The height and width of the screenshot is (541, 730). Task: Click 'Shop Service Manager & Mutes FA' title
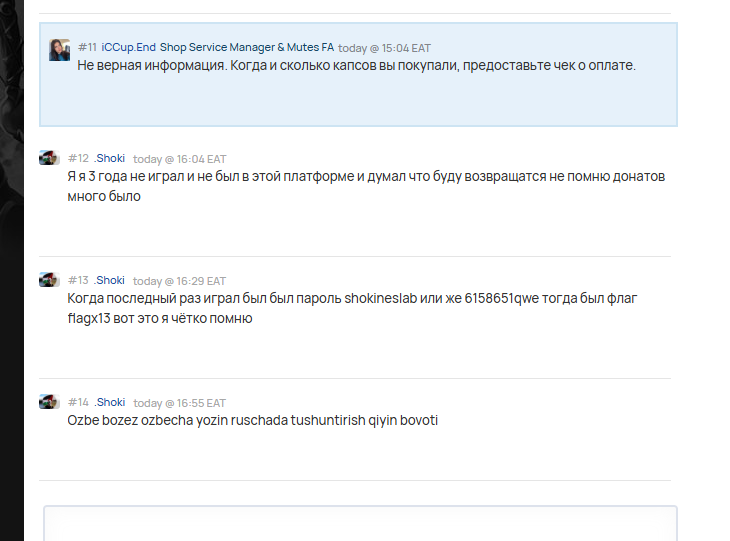tap(247, 47)
